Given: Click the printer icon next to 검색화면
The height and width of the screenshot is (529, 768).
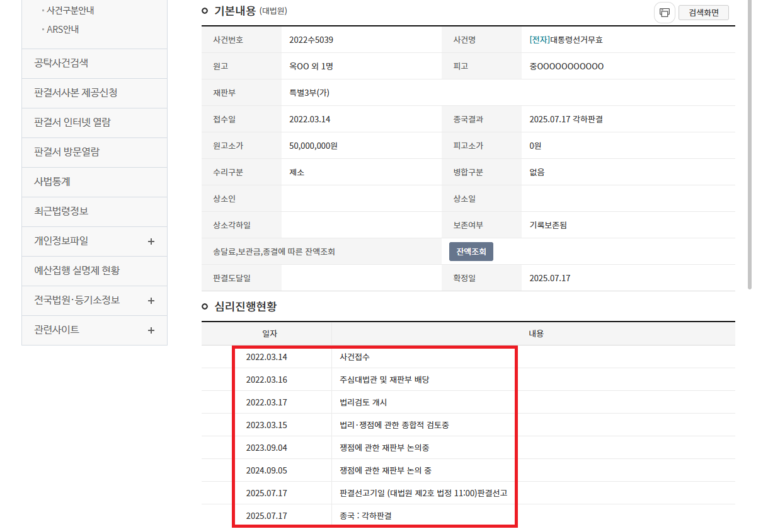Looking at the screenshot, I should pyautogui.click(x=663, y=12).
